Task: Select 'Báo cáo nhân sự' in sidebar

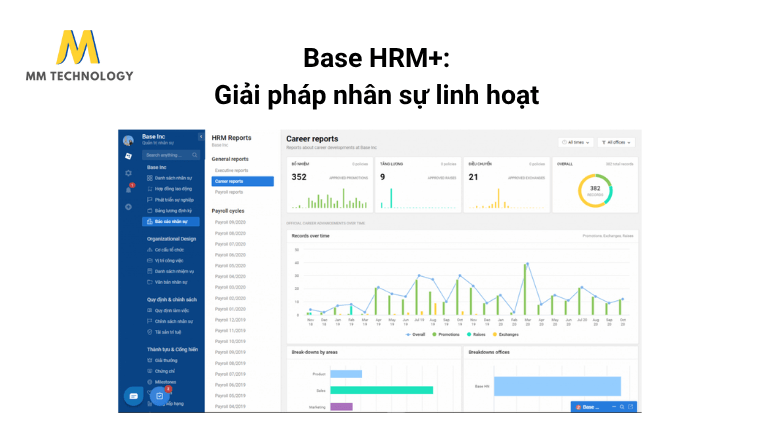Action: coord(171,222)
